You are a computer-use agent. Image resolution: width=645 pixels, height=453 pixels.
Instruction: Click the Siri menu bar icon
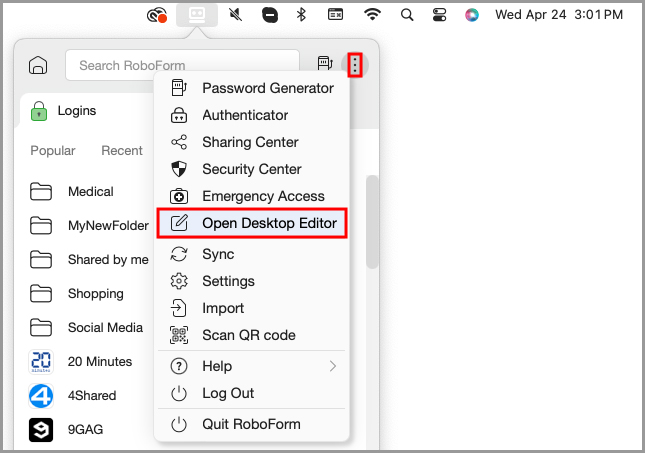472,15
